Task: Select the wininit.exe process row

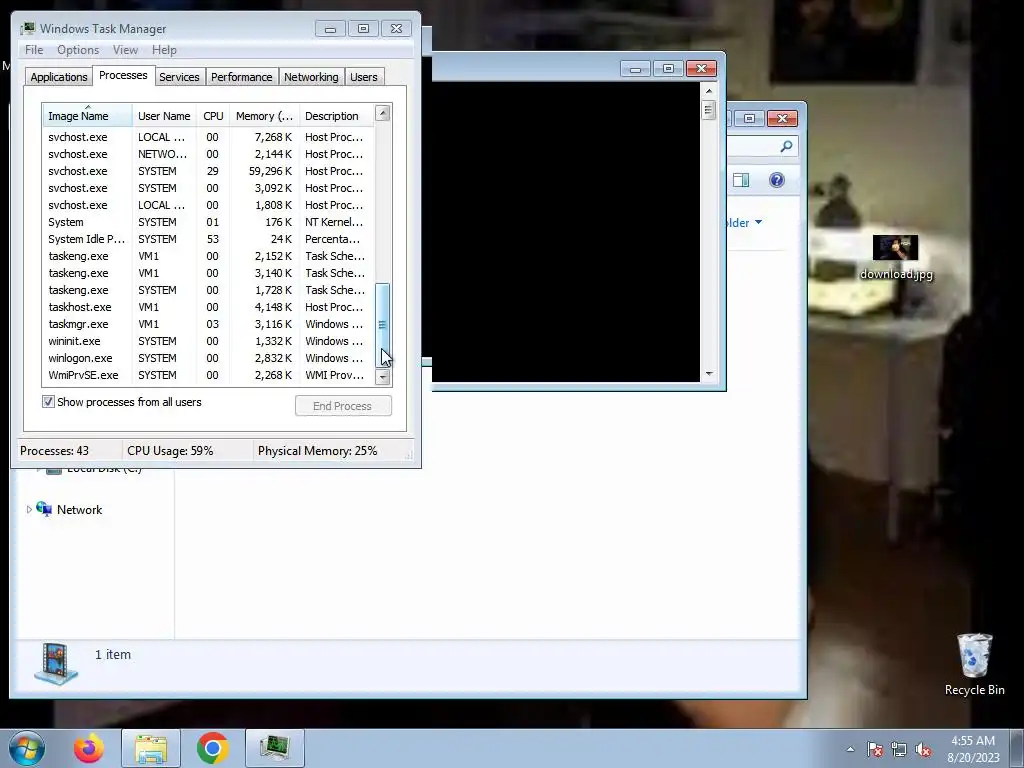Action: pos(208,341)
